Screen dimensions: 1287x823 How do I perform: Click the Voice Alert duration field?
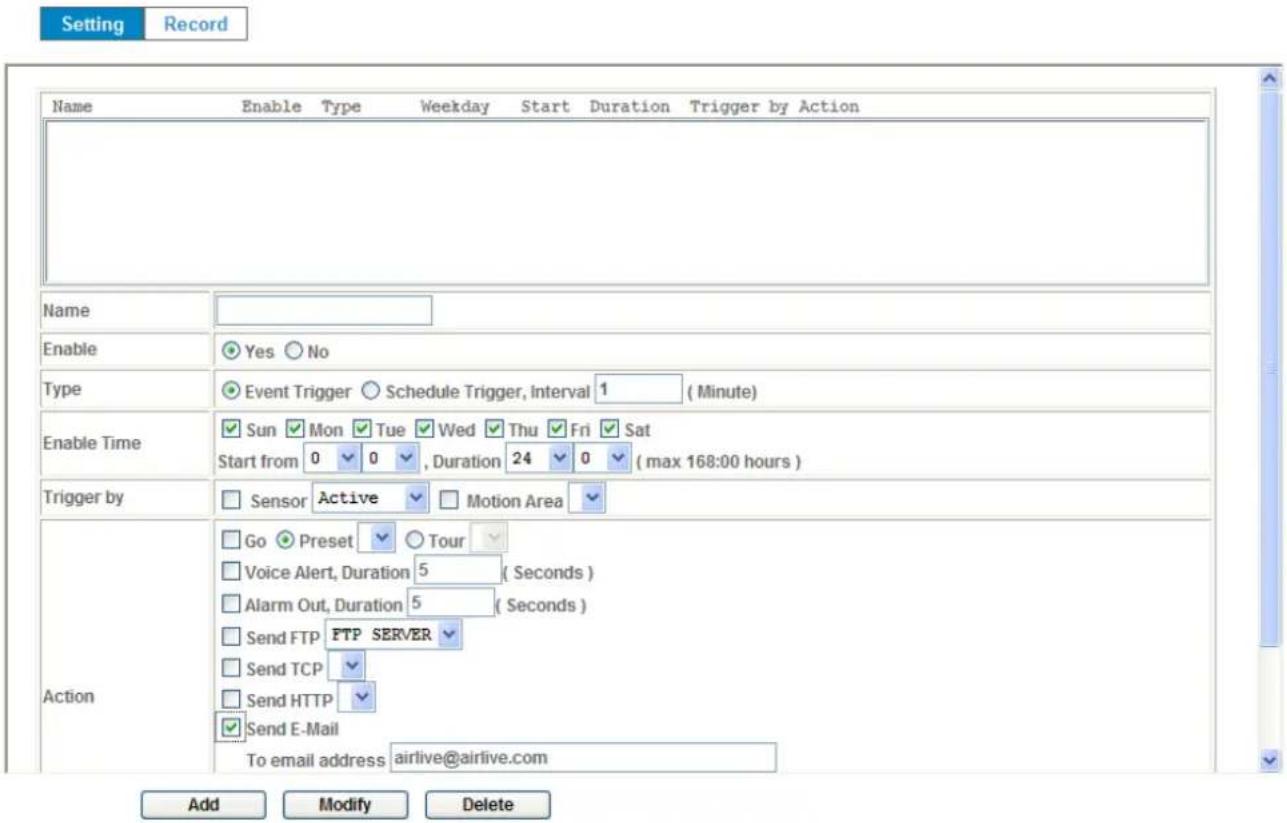pyautogui.click(x=457, y=571)
